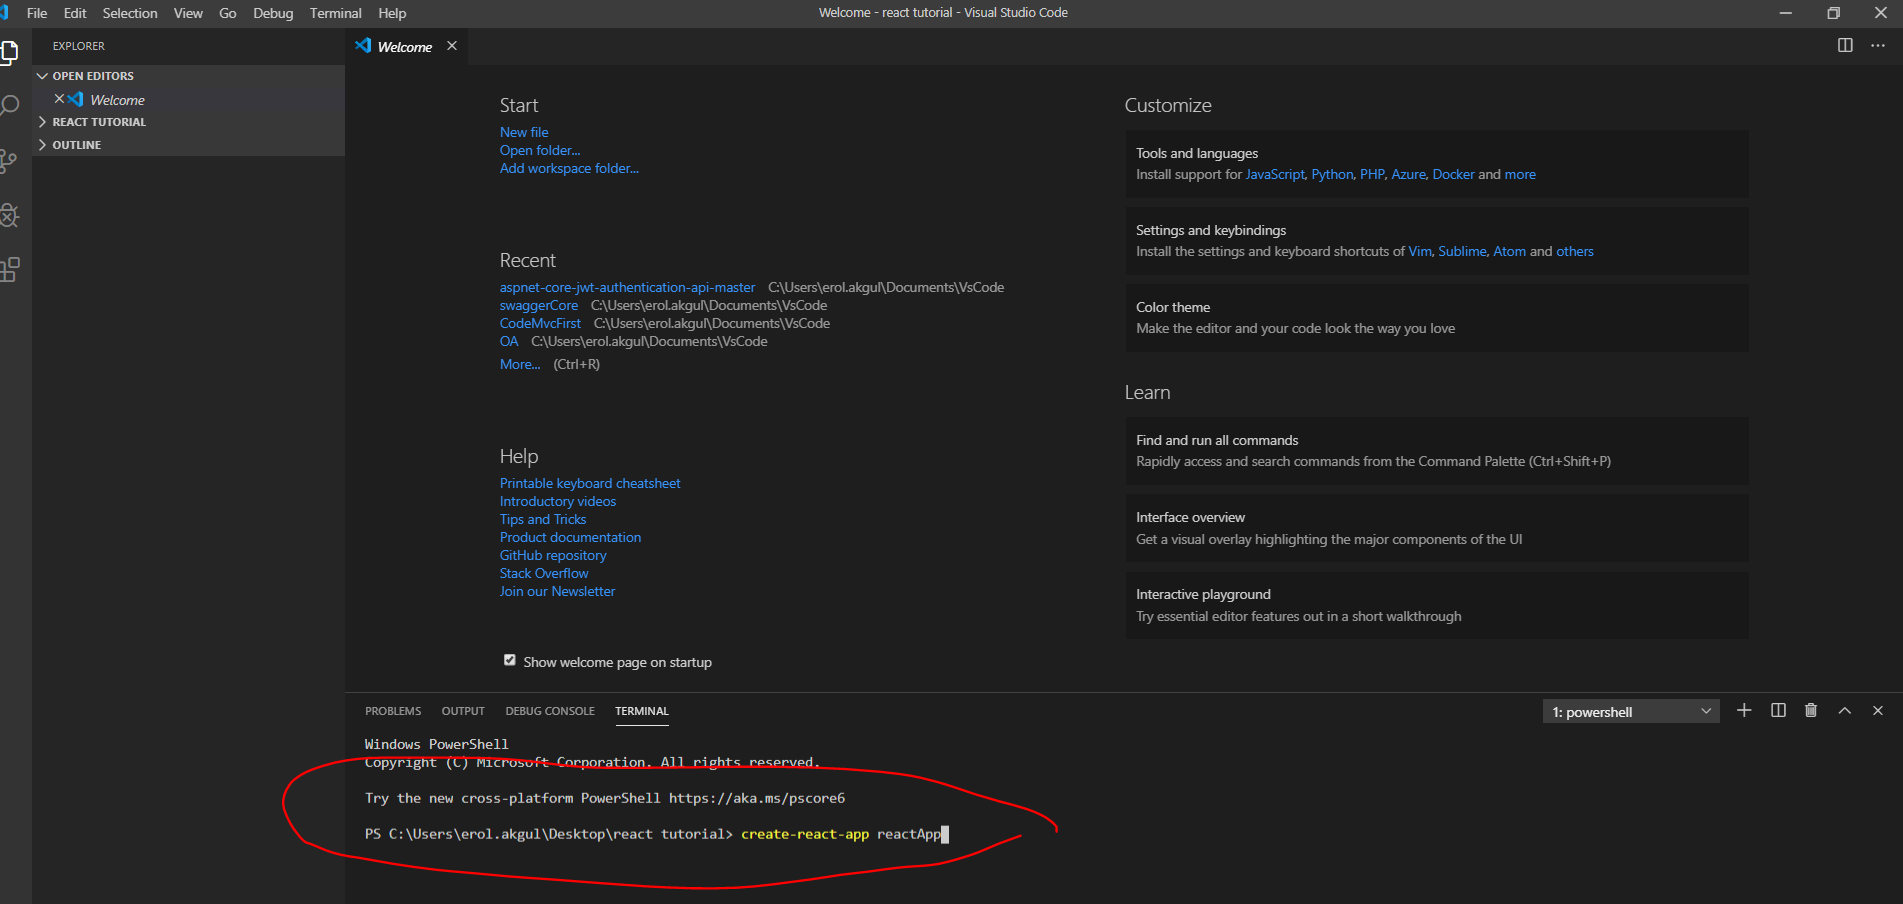Open the Debug view icon
1903x904 pixels.
tap(9, 215)
